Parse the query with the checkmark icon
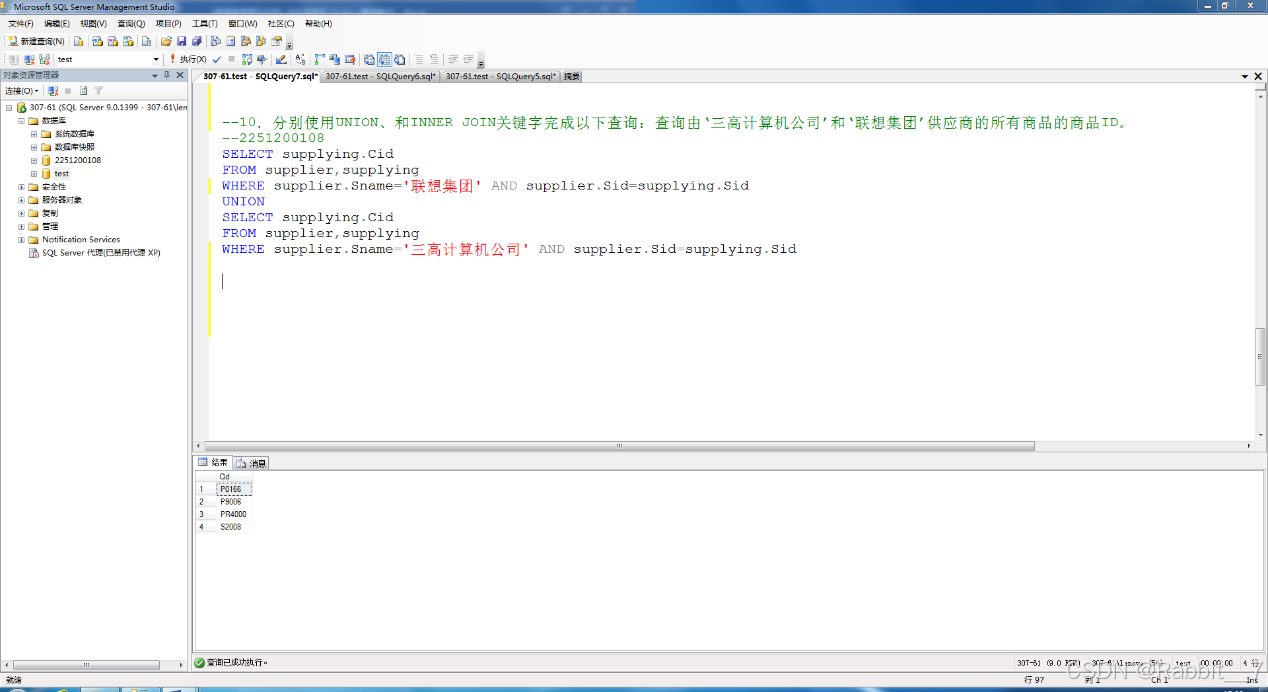1268x692 pixels. tap(216, 59)
